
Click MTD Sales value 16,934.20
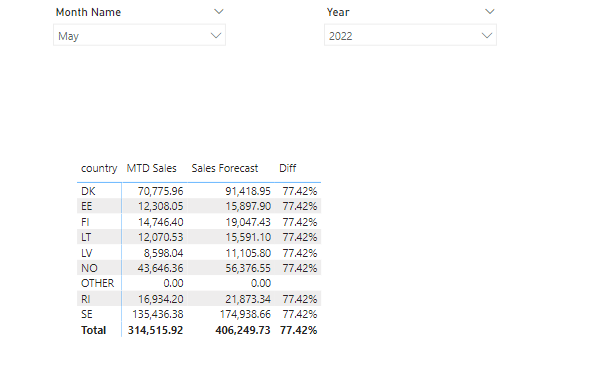[x=160, y=299]
